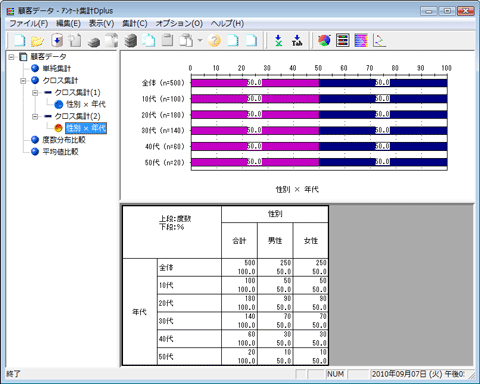Click the blue sphere icon beside 度数分布比較
Image resolution: width=480 pixels, height=384 pixels.
click(x=35, y=140)
